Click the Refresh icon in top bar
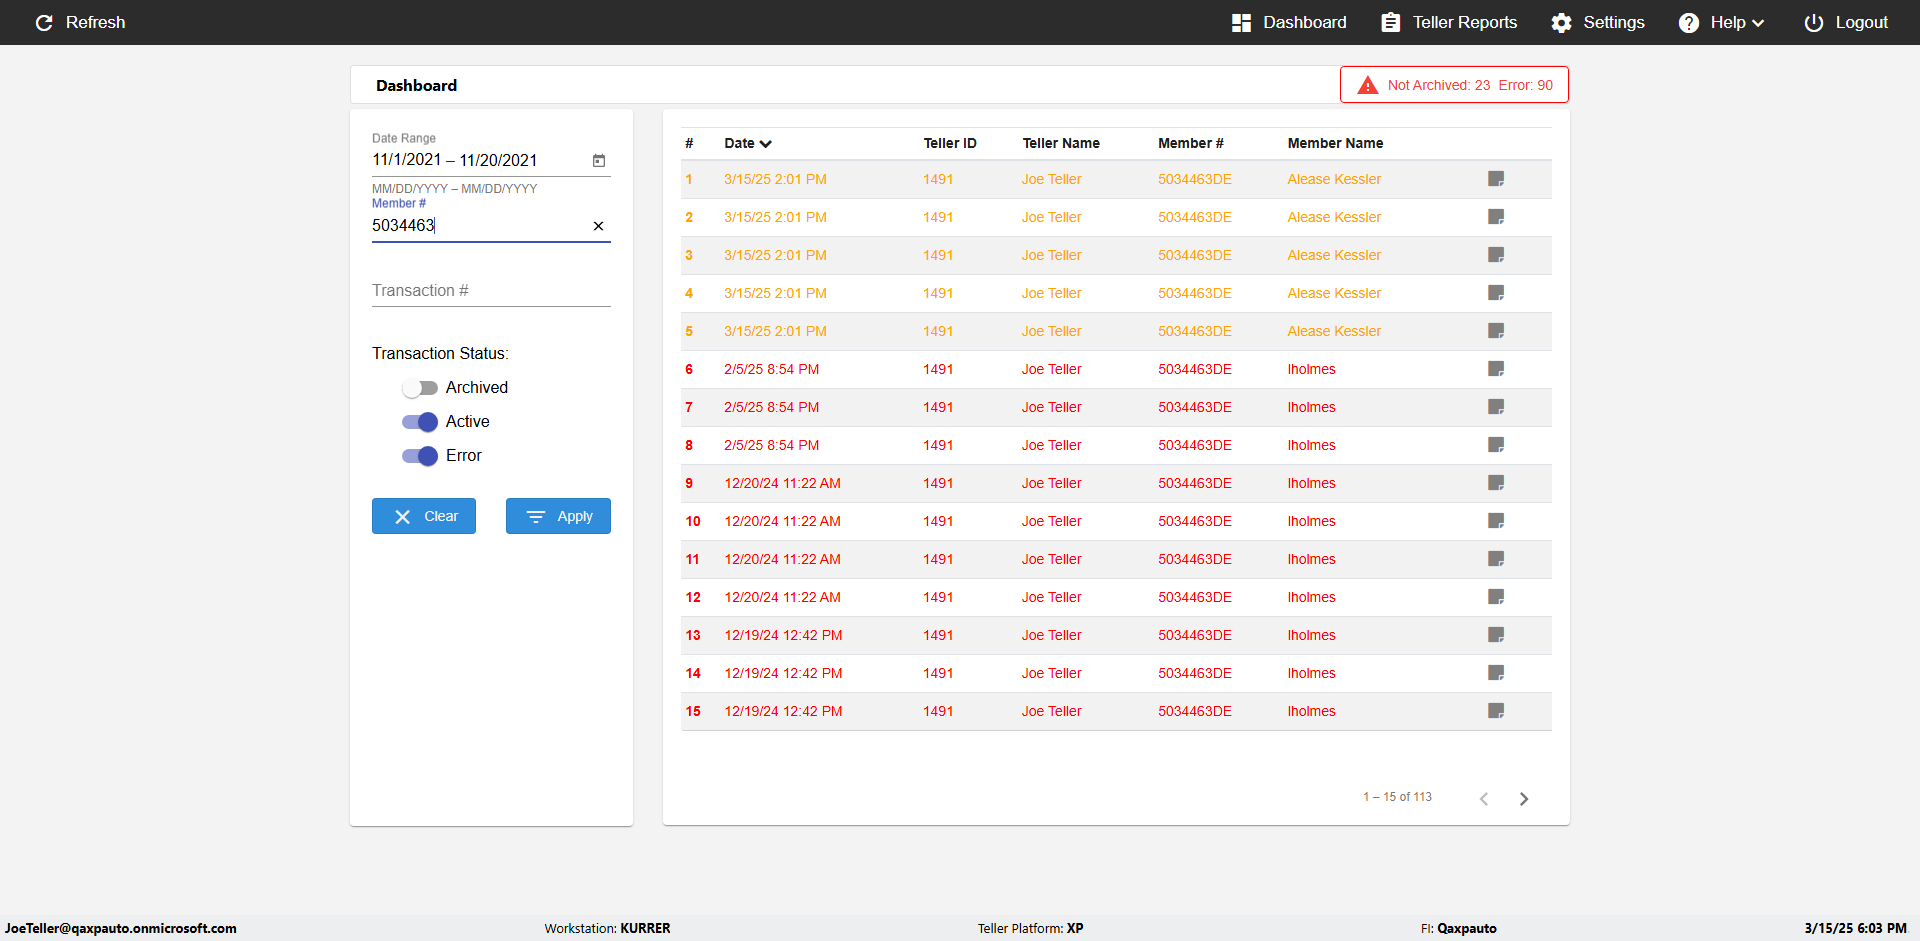This screenshot has width=1920, height=941. tap(44, 22)
